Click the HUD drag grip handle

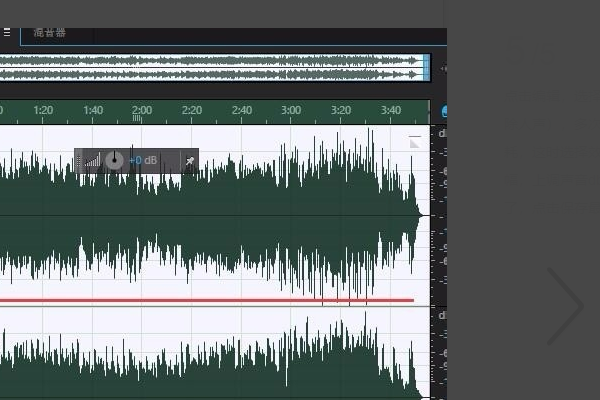79,160
